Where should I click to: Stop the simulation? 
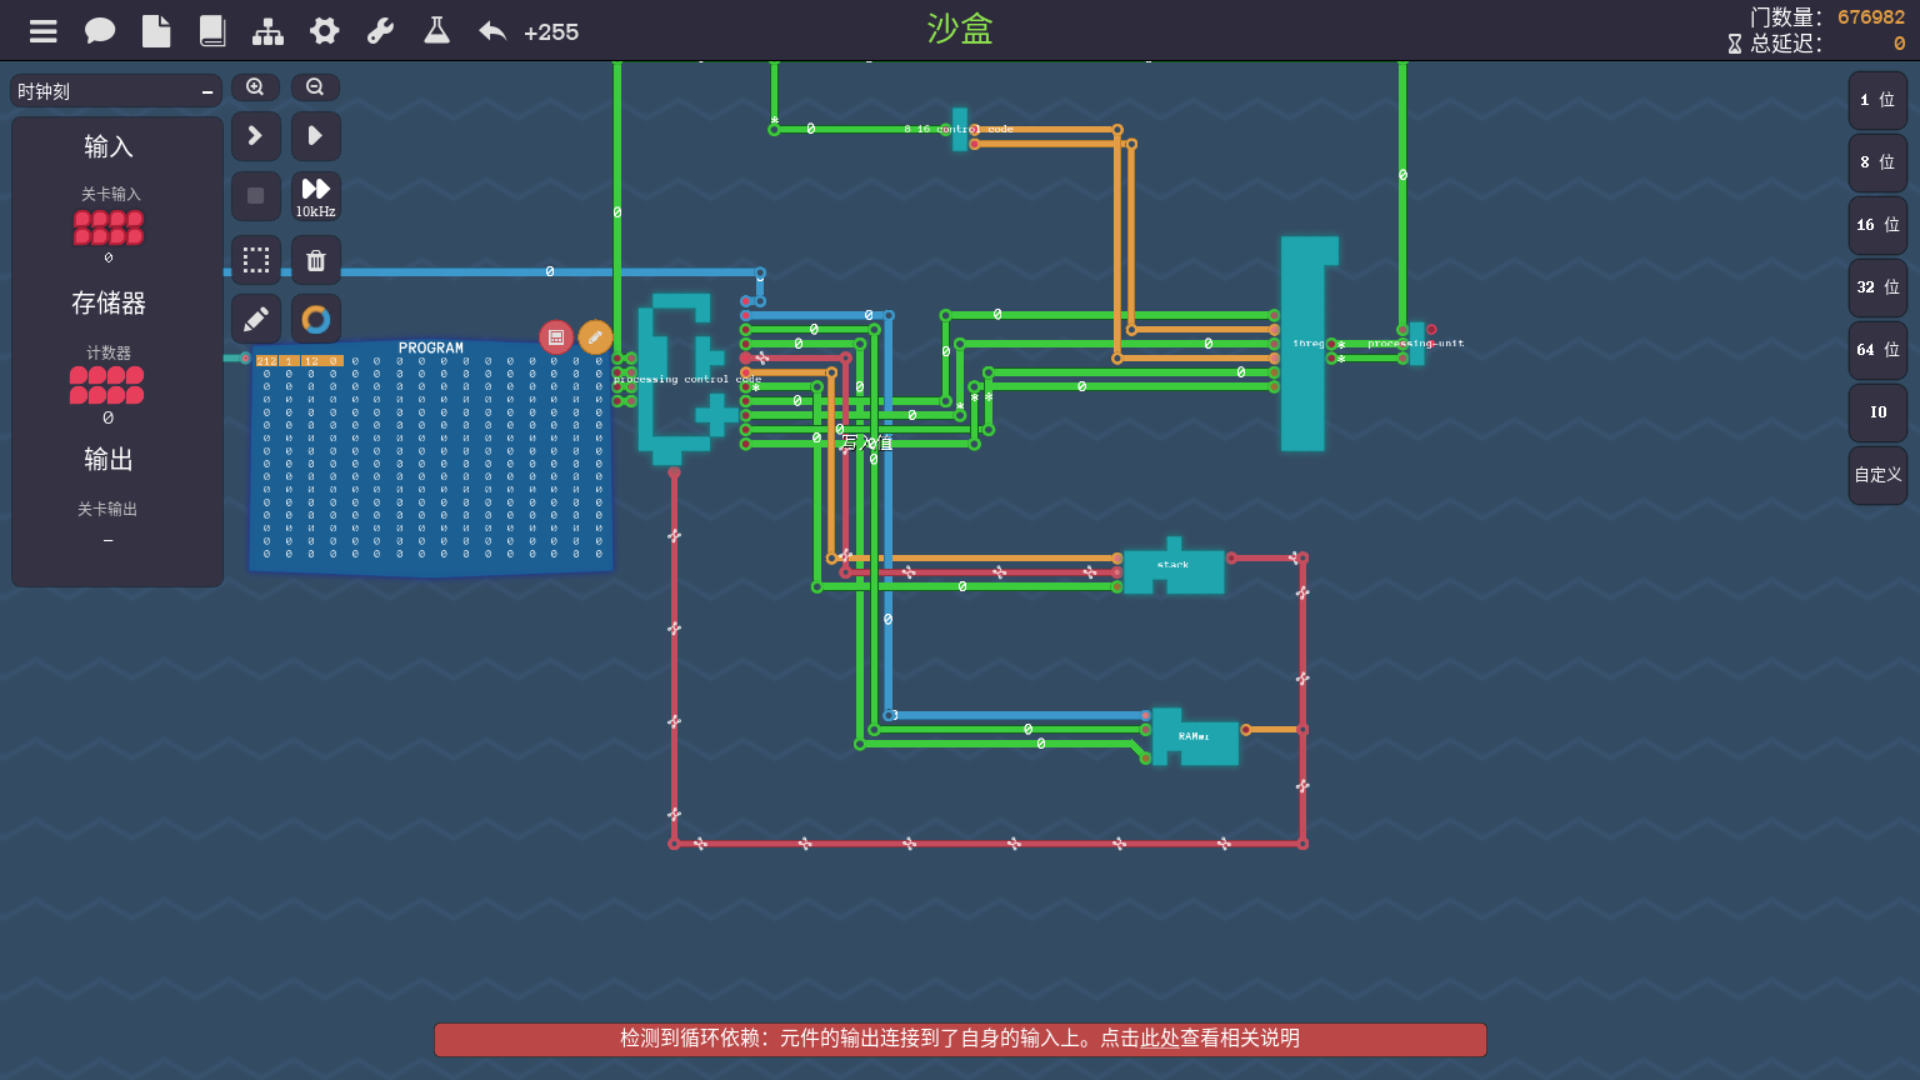coord(255,196)
